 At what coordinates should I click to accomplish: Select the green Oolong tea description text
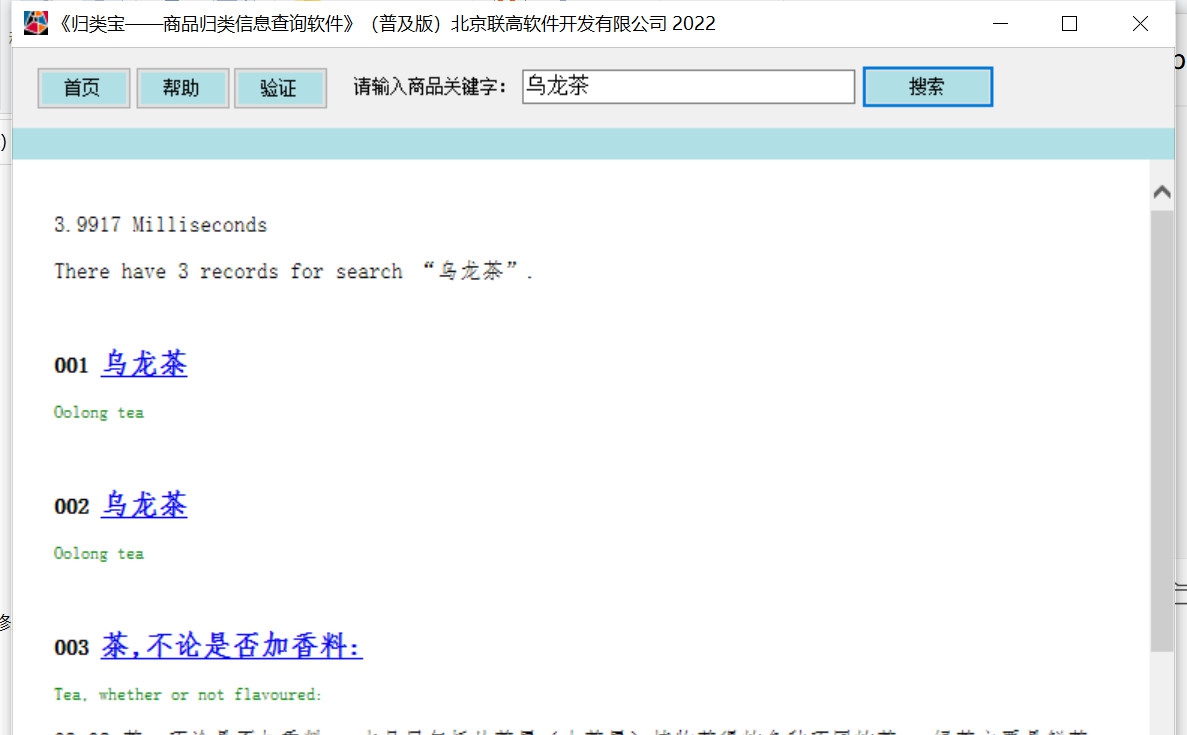point(98,411)
